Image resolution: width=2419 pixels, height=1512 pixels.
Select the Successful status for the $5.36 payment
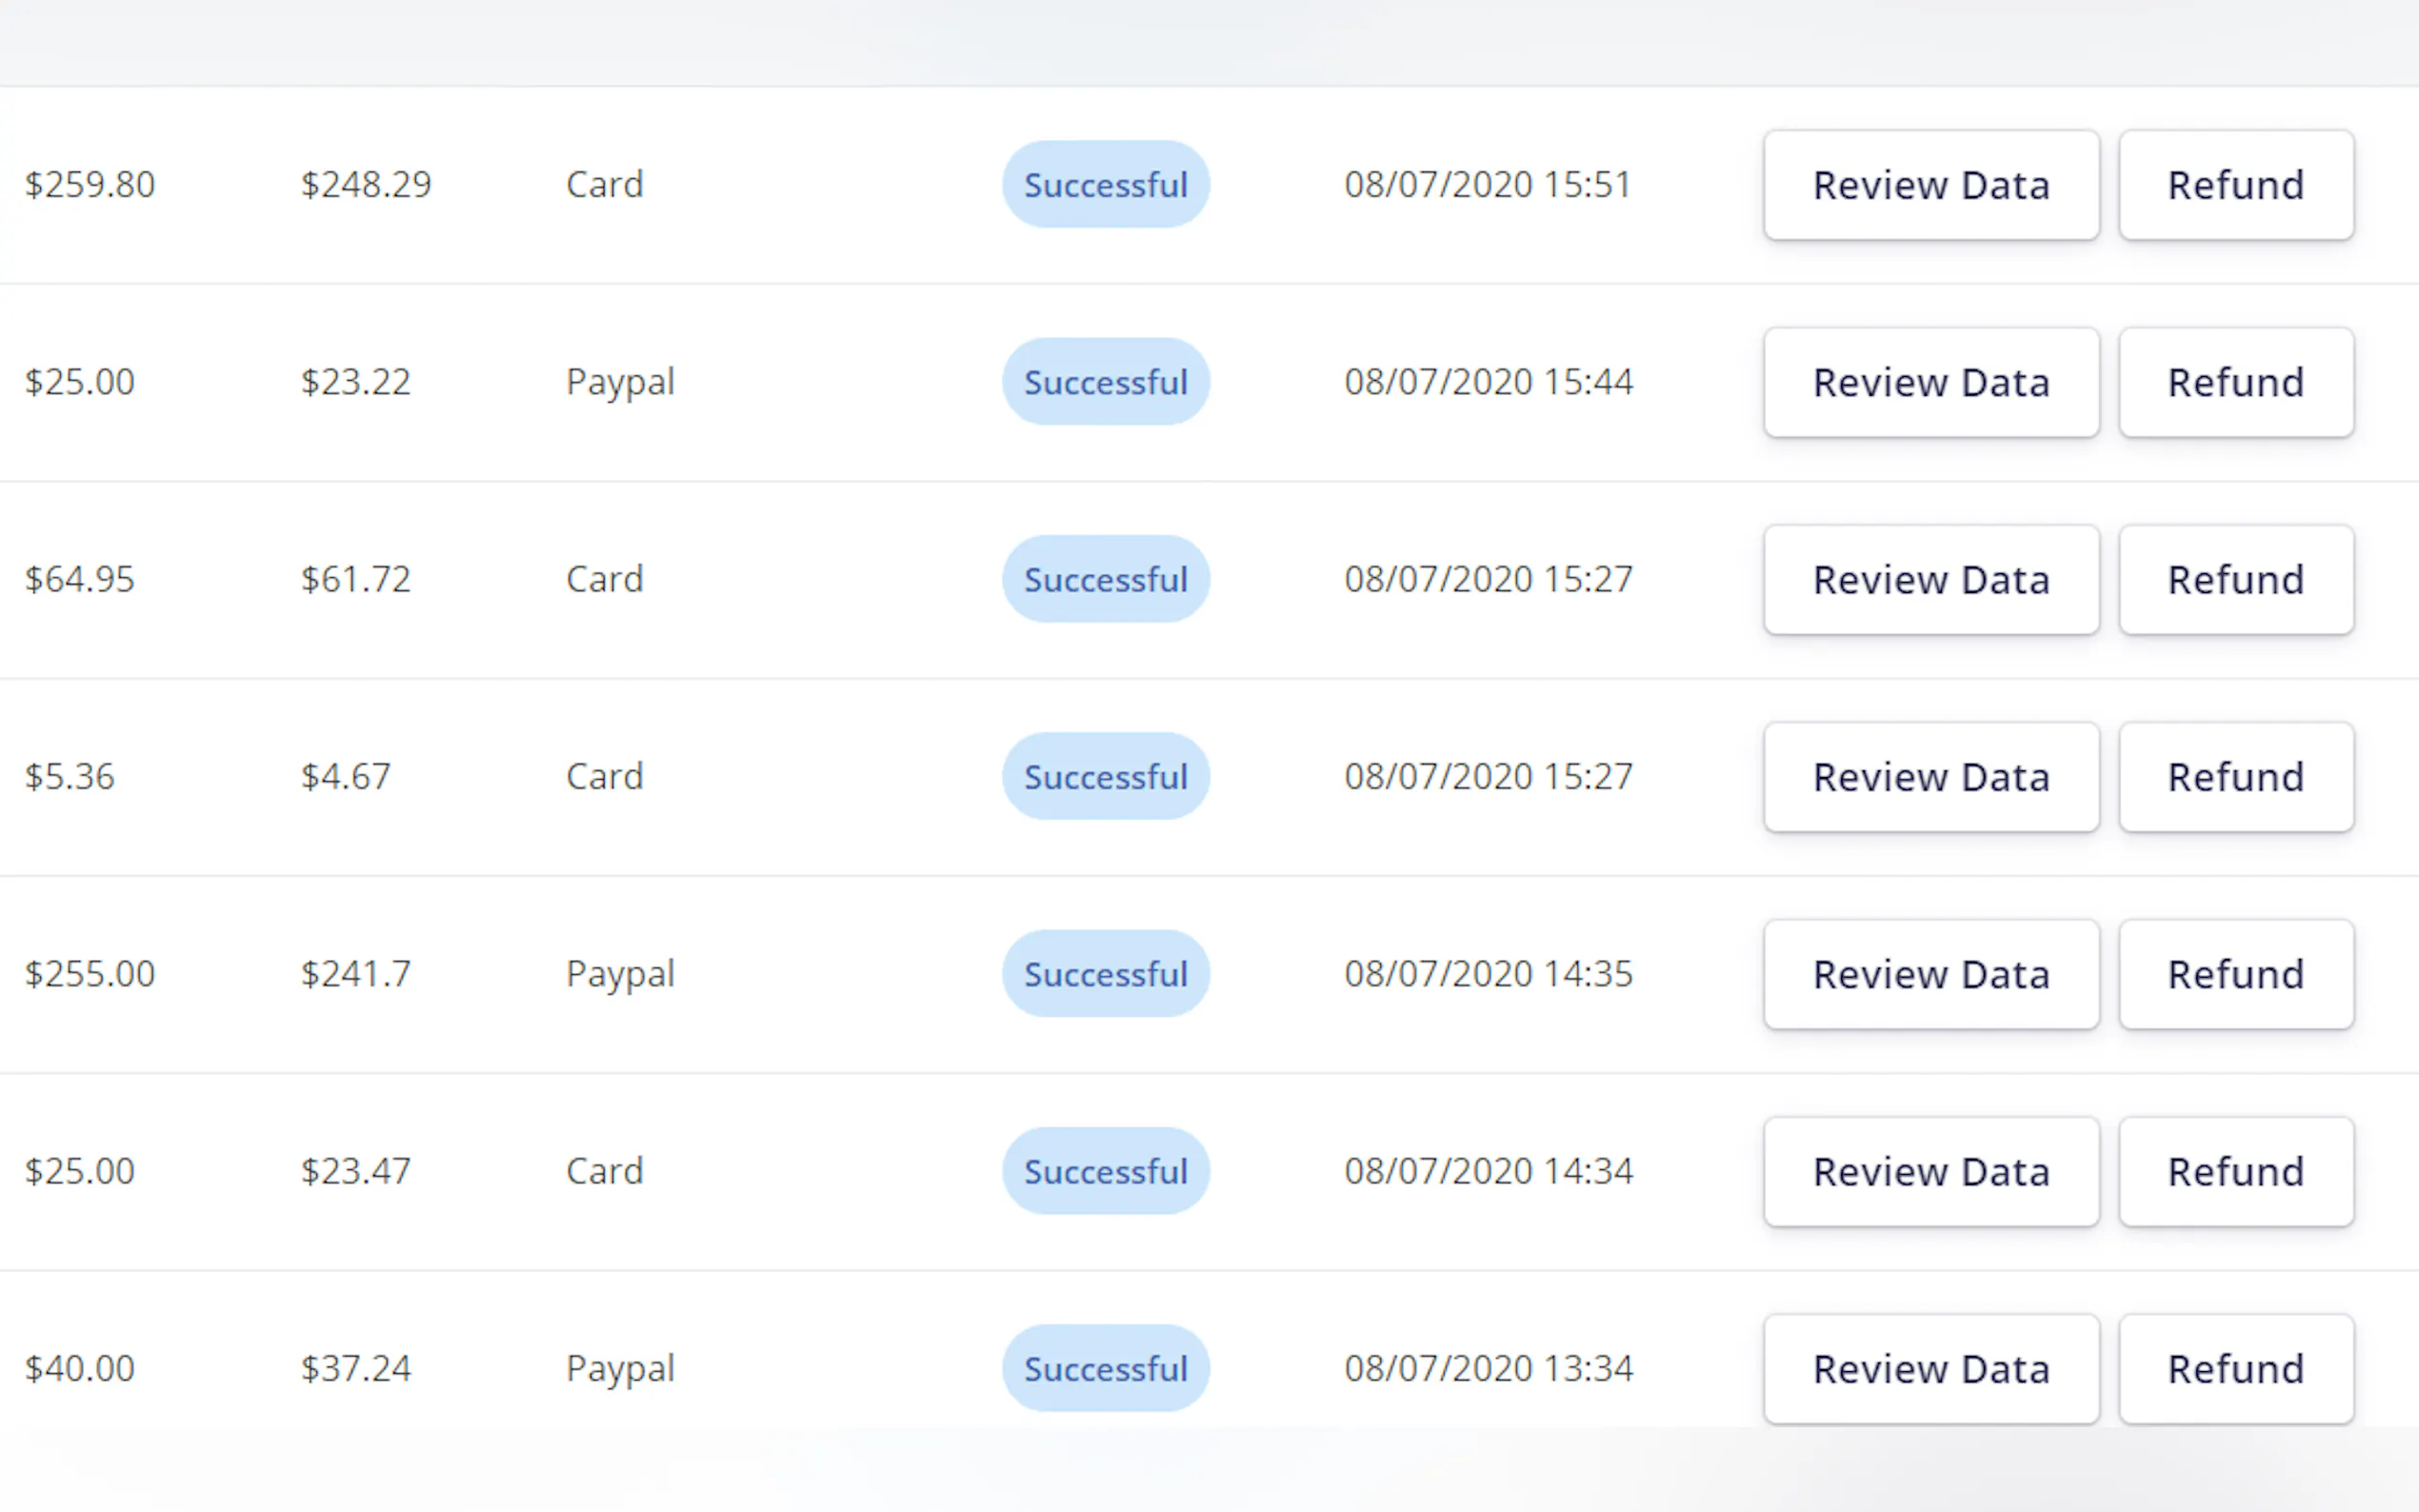pos(1105,777)
